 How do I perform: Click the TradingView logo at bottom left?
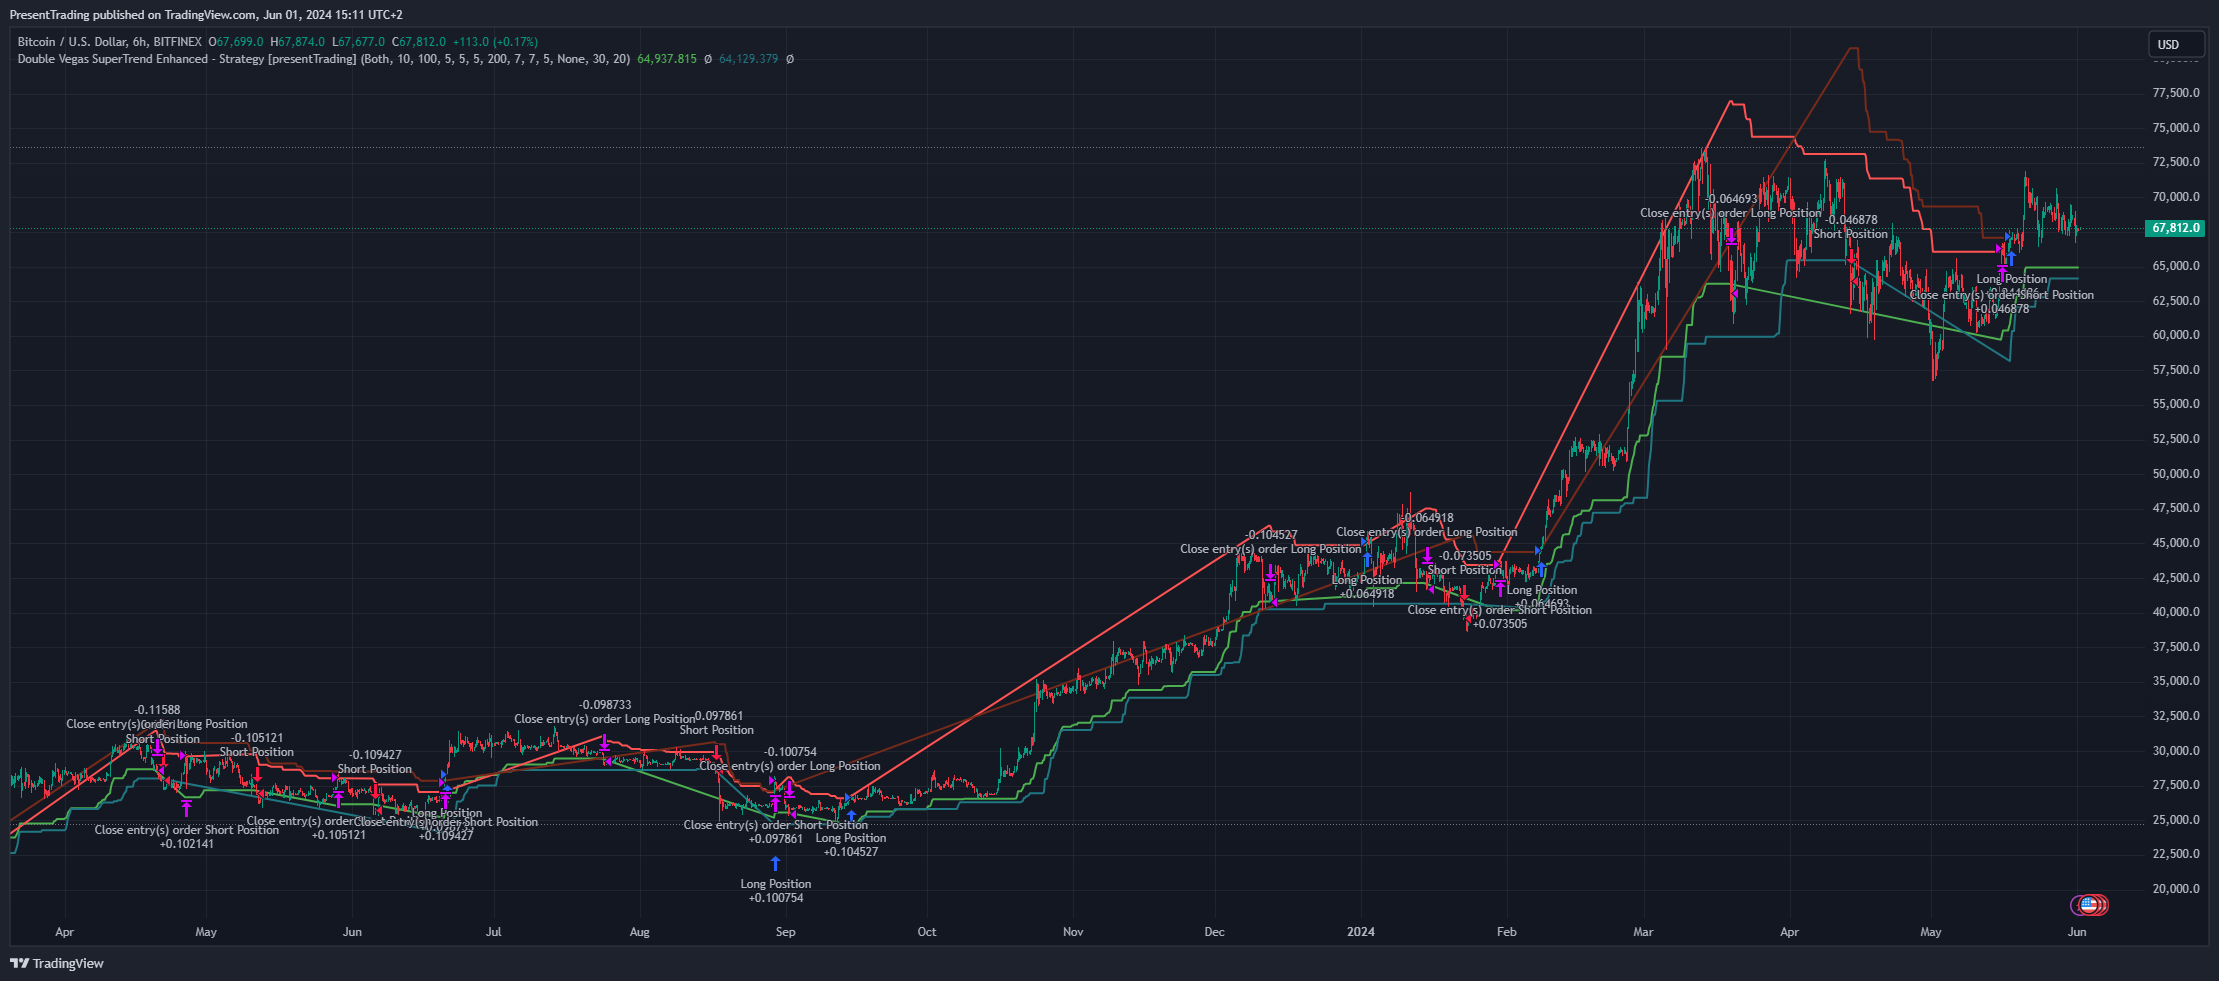(57, 963)
